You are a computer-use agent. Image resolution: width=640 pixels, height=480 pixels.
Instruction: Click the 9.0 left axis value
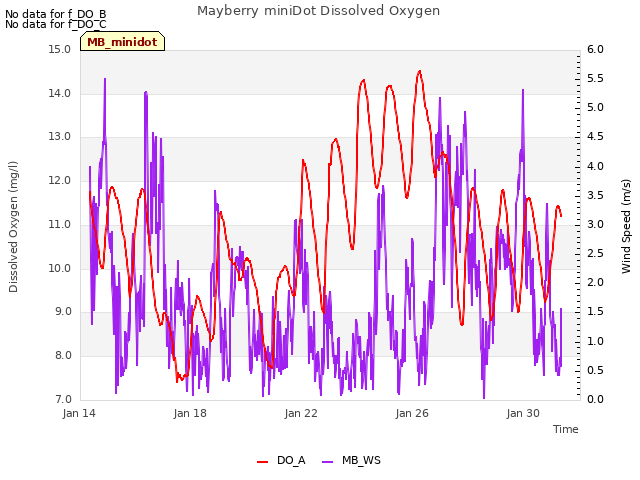click(x=62, y=312)
